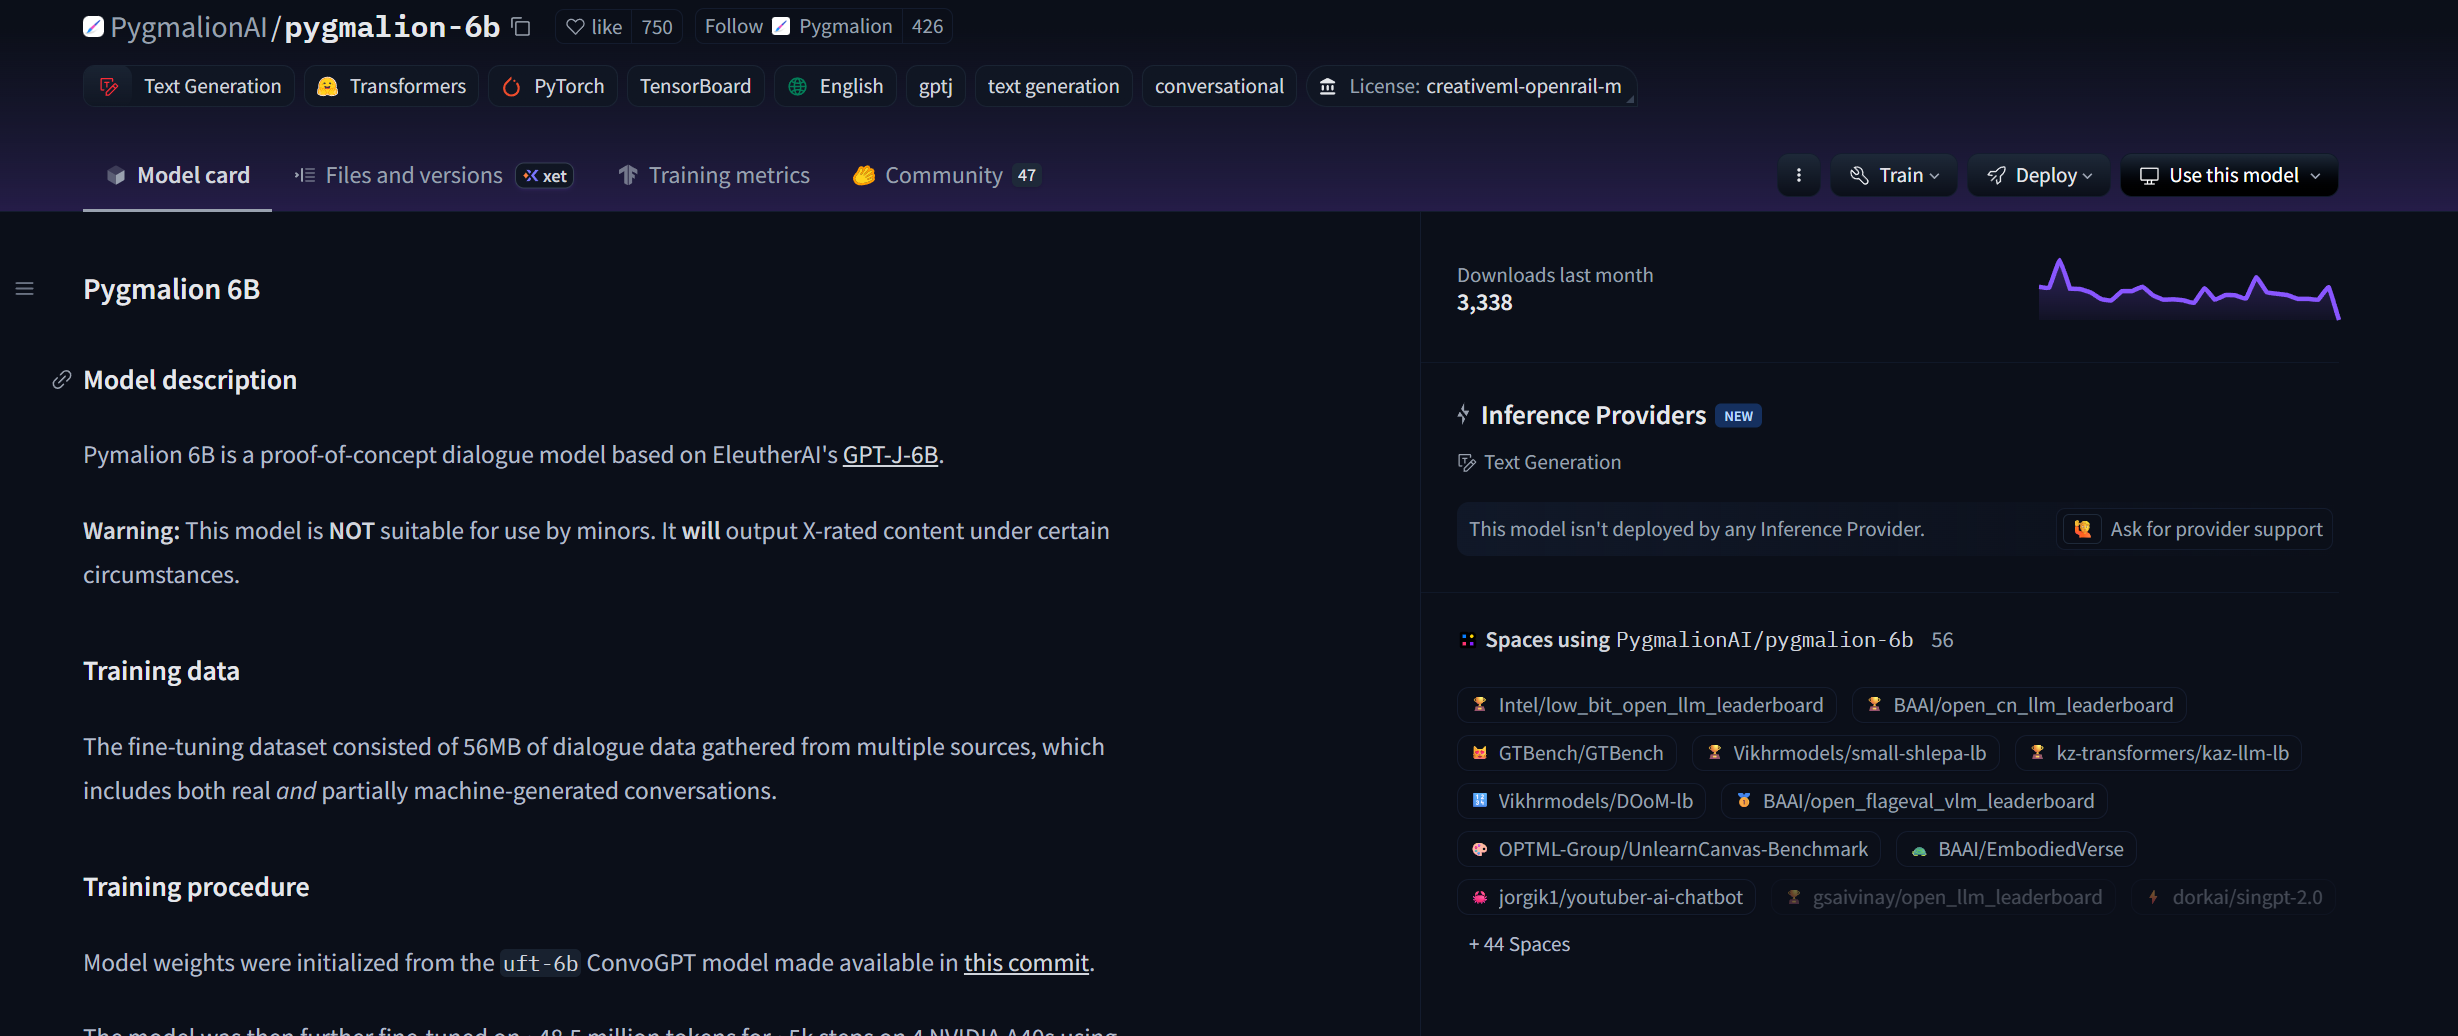
Task: Open Vikhrmodels/small-shlepa-lb space
Action: pyautogui.click(x=1846, y=753)
